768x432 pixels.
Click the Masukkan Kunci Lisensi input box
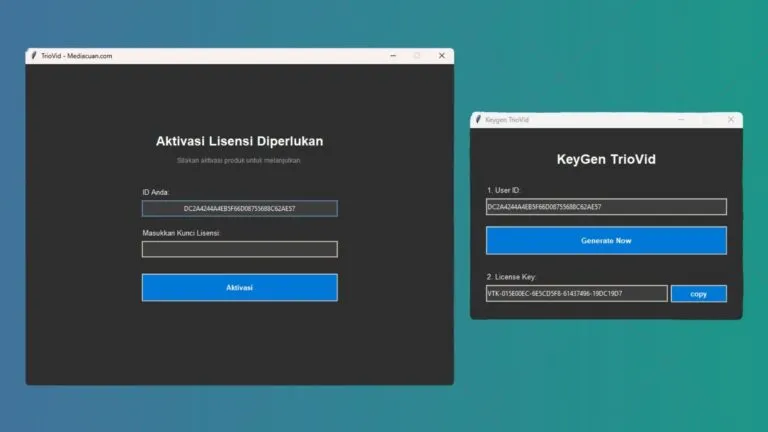click(239, 249)
